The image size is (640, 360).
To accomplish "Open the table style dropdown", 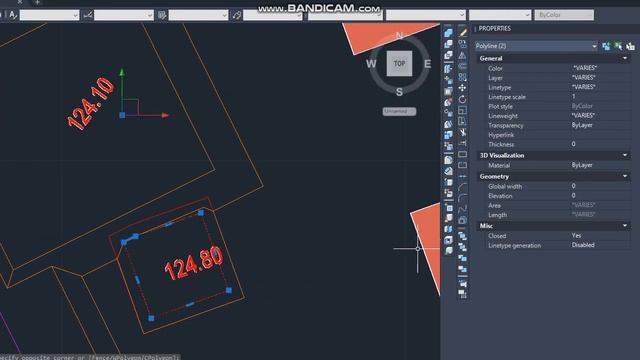I will pyautogui.click(x=198, y=15).
